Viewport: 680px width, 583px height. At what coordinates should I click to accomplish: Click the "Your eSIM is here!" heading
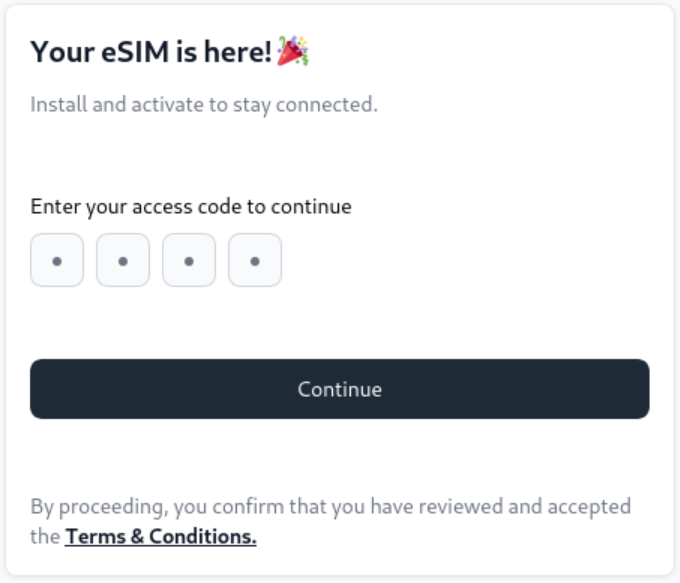[151, 52]
